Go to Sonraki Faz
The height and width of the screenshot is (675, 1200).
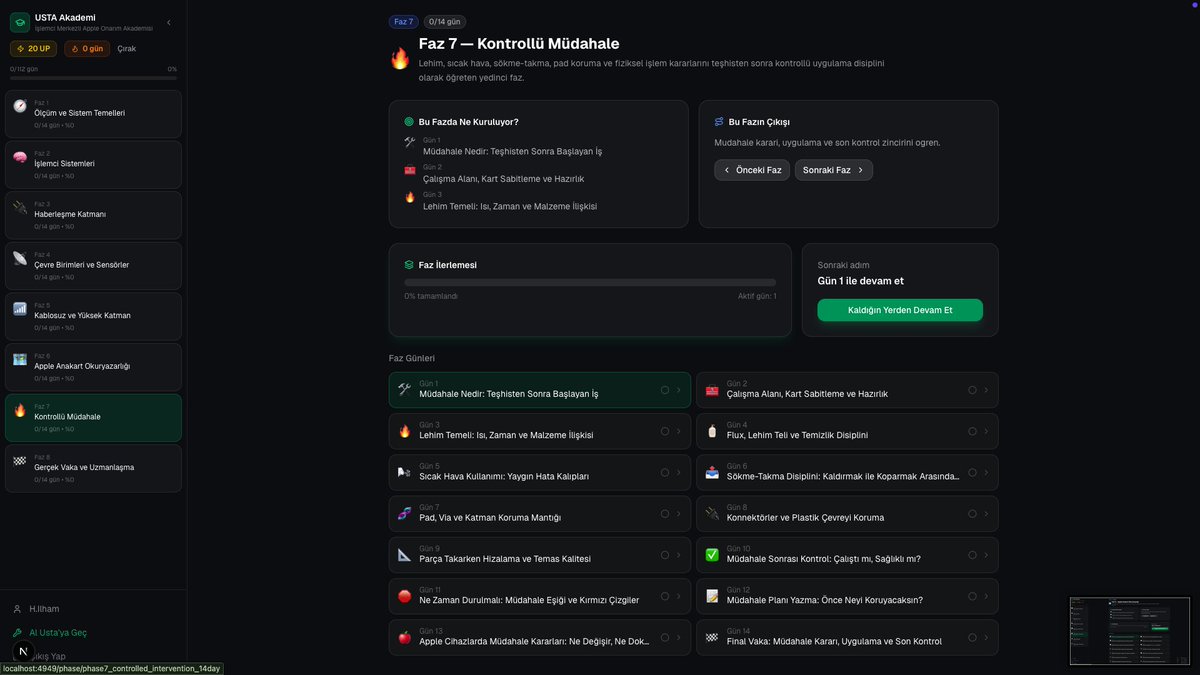click(834, 170)
